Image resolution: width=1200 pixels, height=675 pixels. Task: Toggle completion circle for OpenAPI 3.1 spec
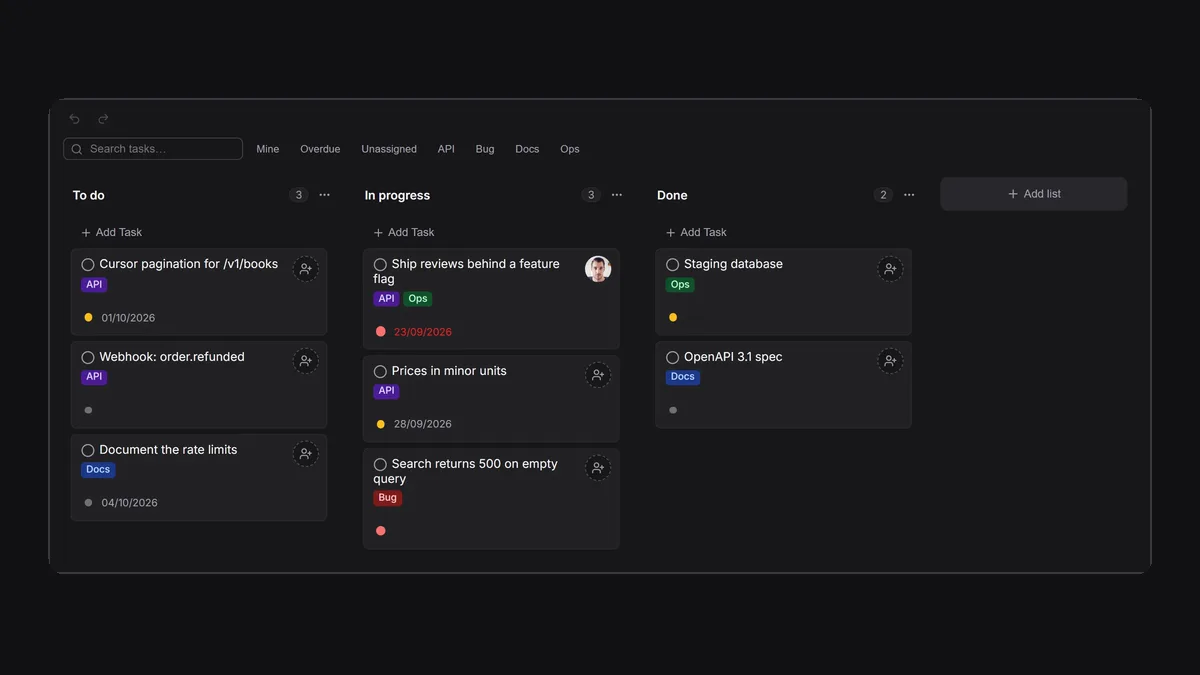click(672, 357)
